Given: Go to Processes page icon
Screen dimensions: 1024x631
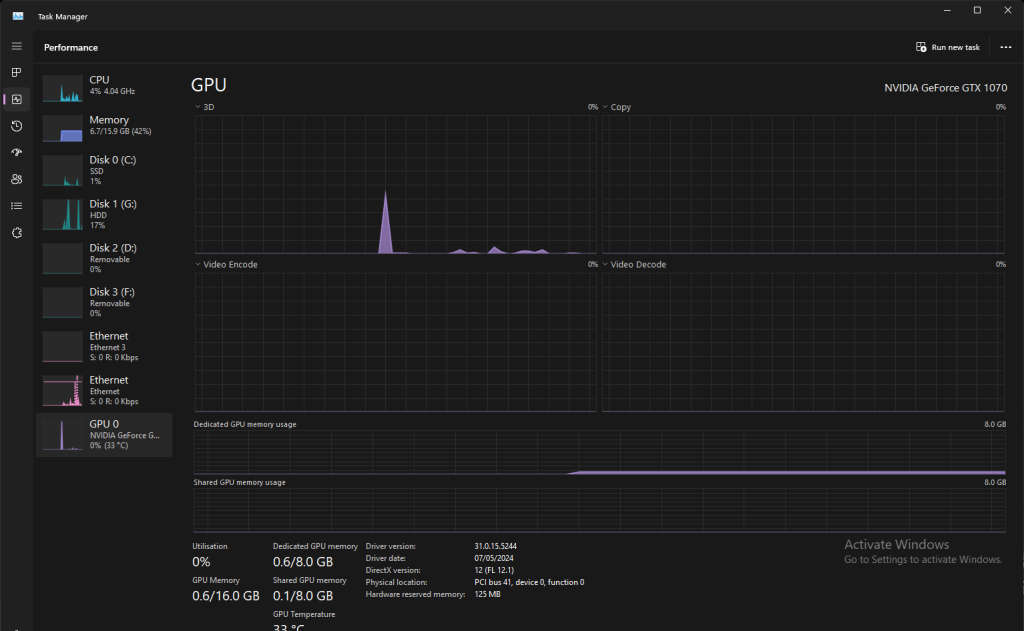Looking at the screenshot, I should coord(16,73).
